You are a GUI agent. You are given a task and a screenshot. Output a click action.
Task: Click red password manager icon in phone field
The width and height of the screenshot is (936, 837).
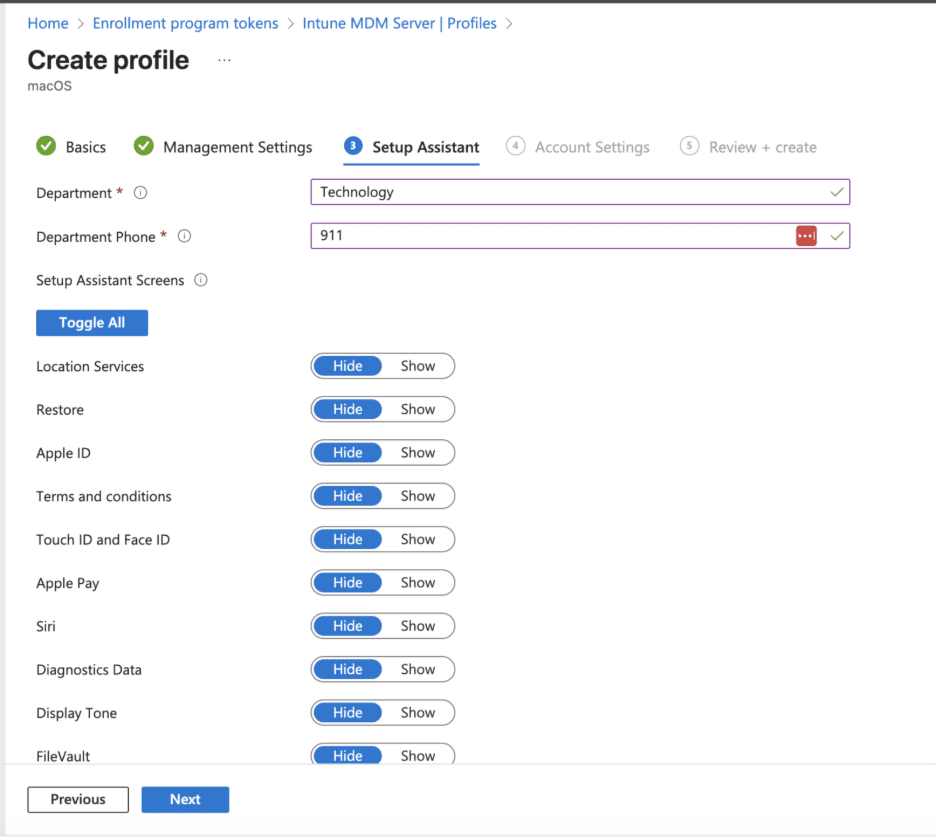tap(806, 236)
